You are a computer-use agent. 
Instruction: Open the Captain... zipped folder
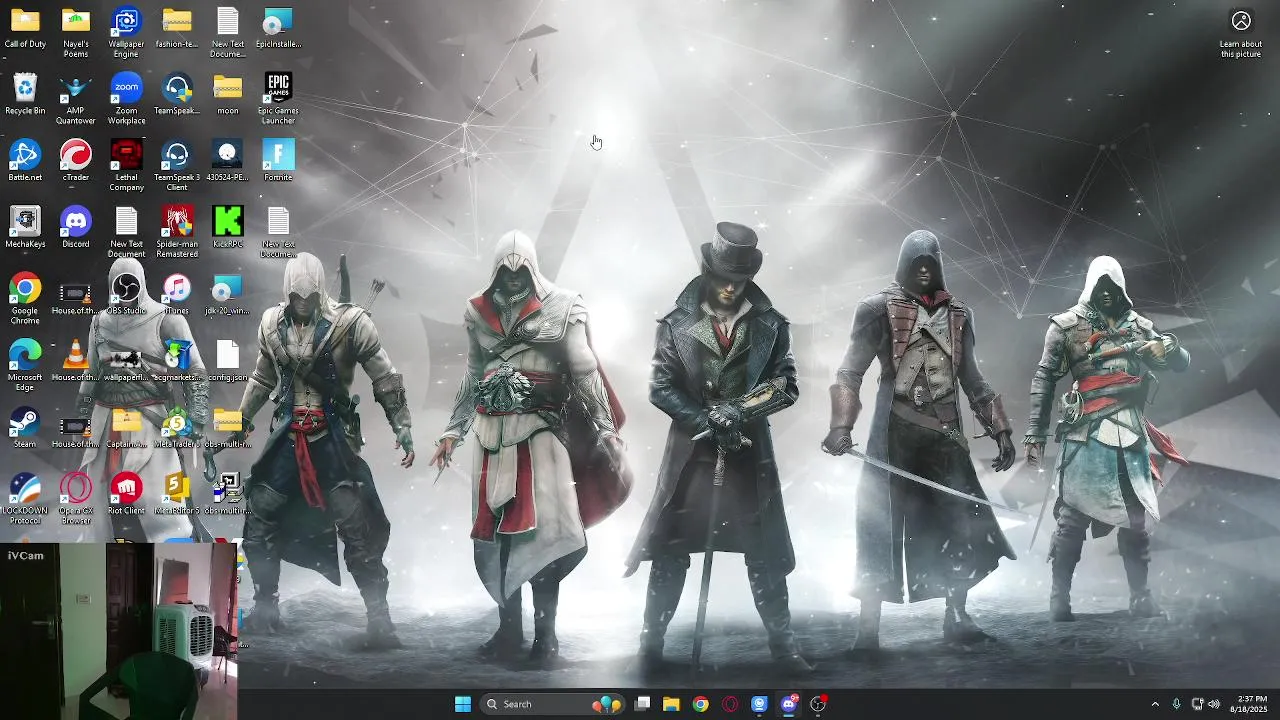[x=126, y=428]
